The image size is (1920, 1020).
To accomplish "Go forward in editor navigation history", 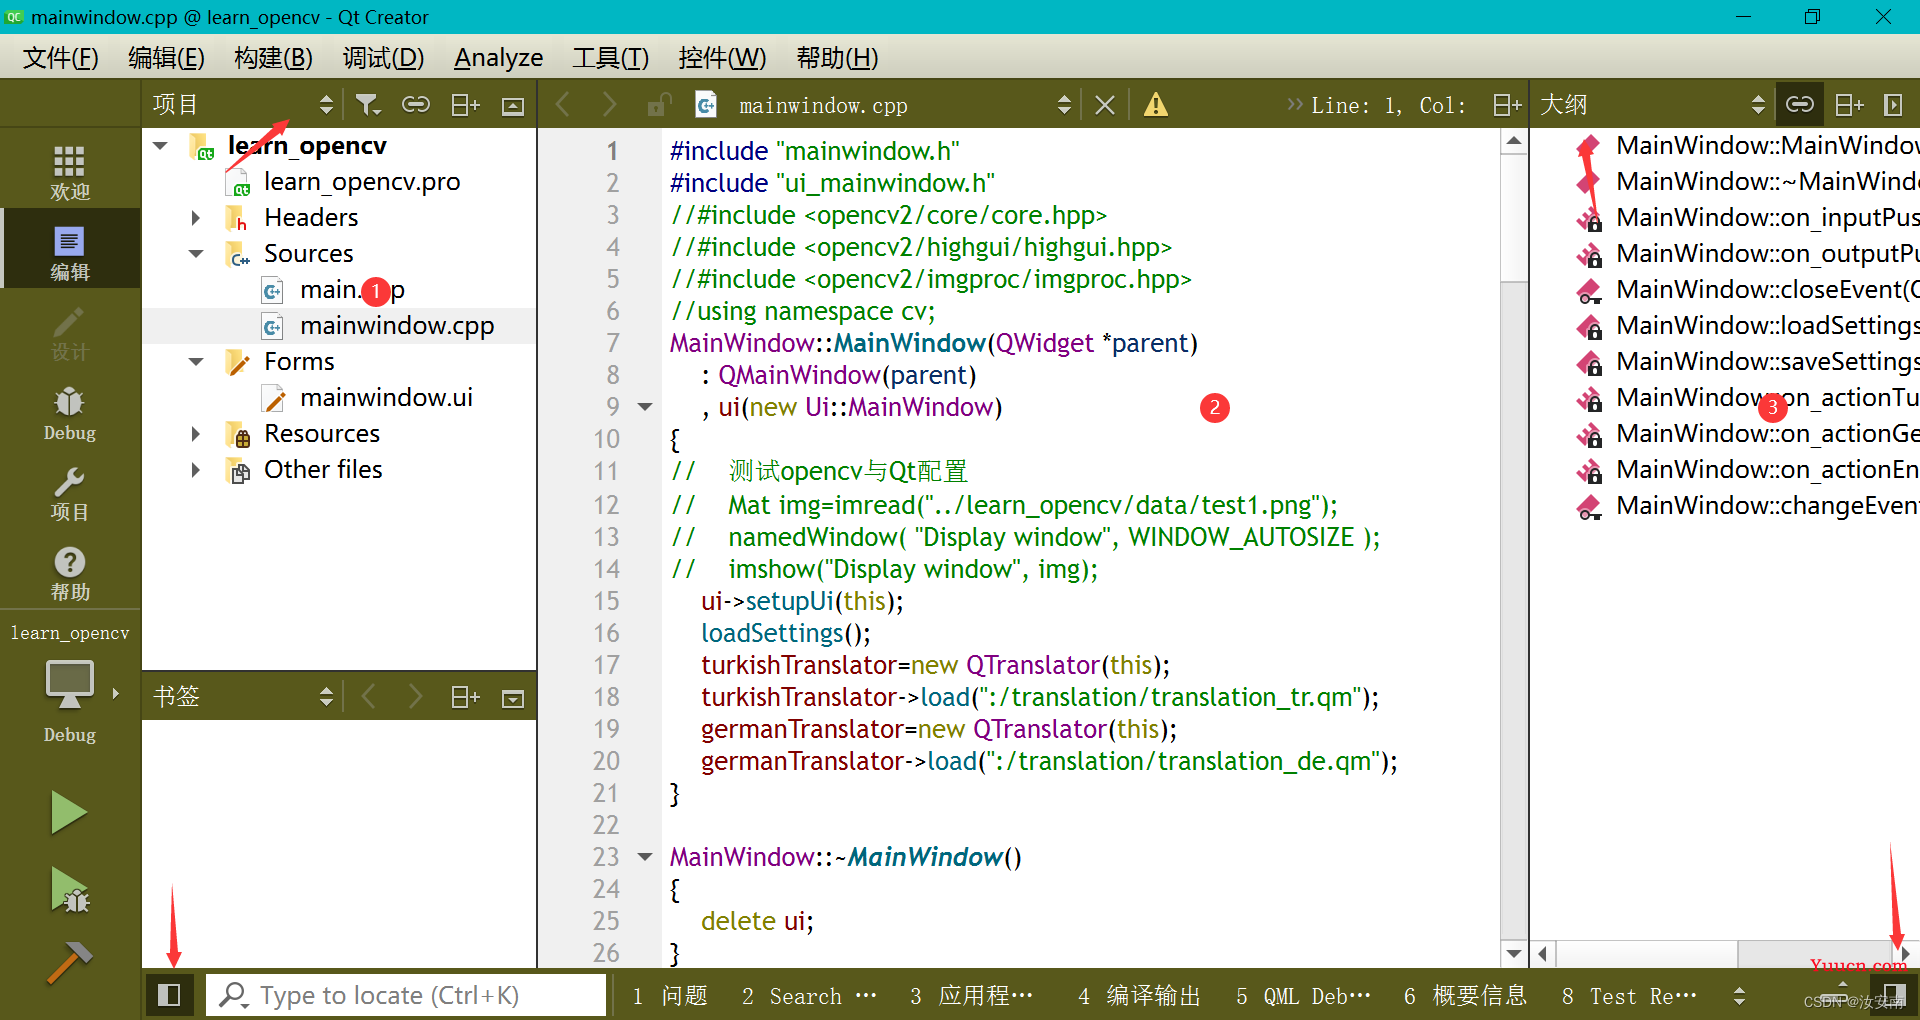I will [609, 105].
